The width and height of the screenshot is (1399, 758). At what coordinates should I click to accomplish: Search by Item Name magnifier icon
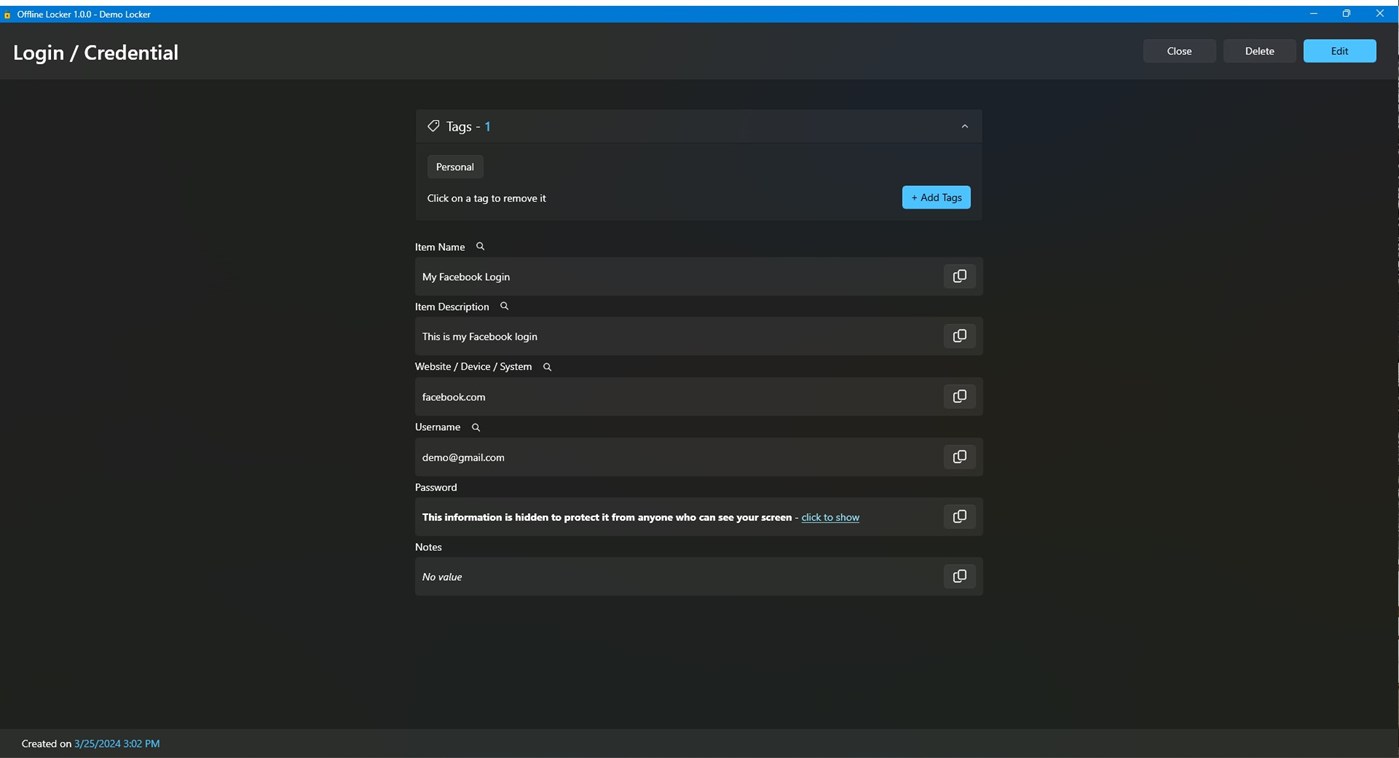coord(480,246)
